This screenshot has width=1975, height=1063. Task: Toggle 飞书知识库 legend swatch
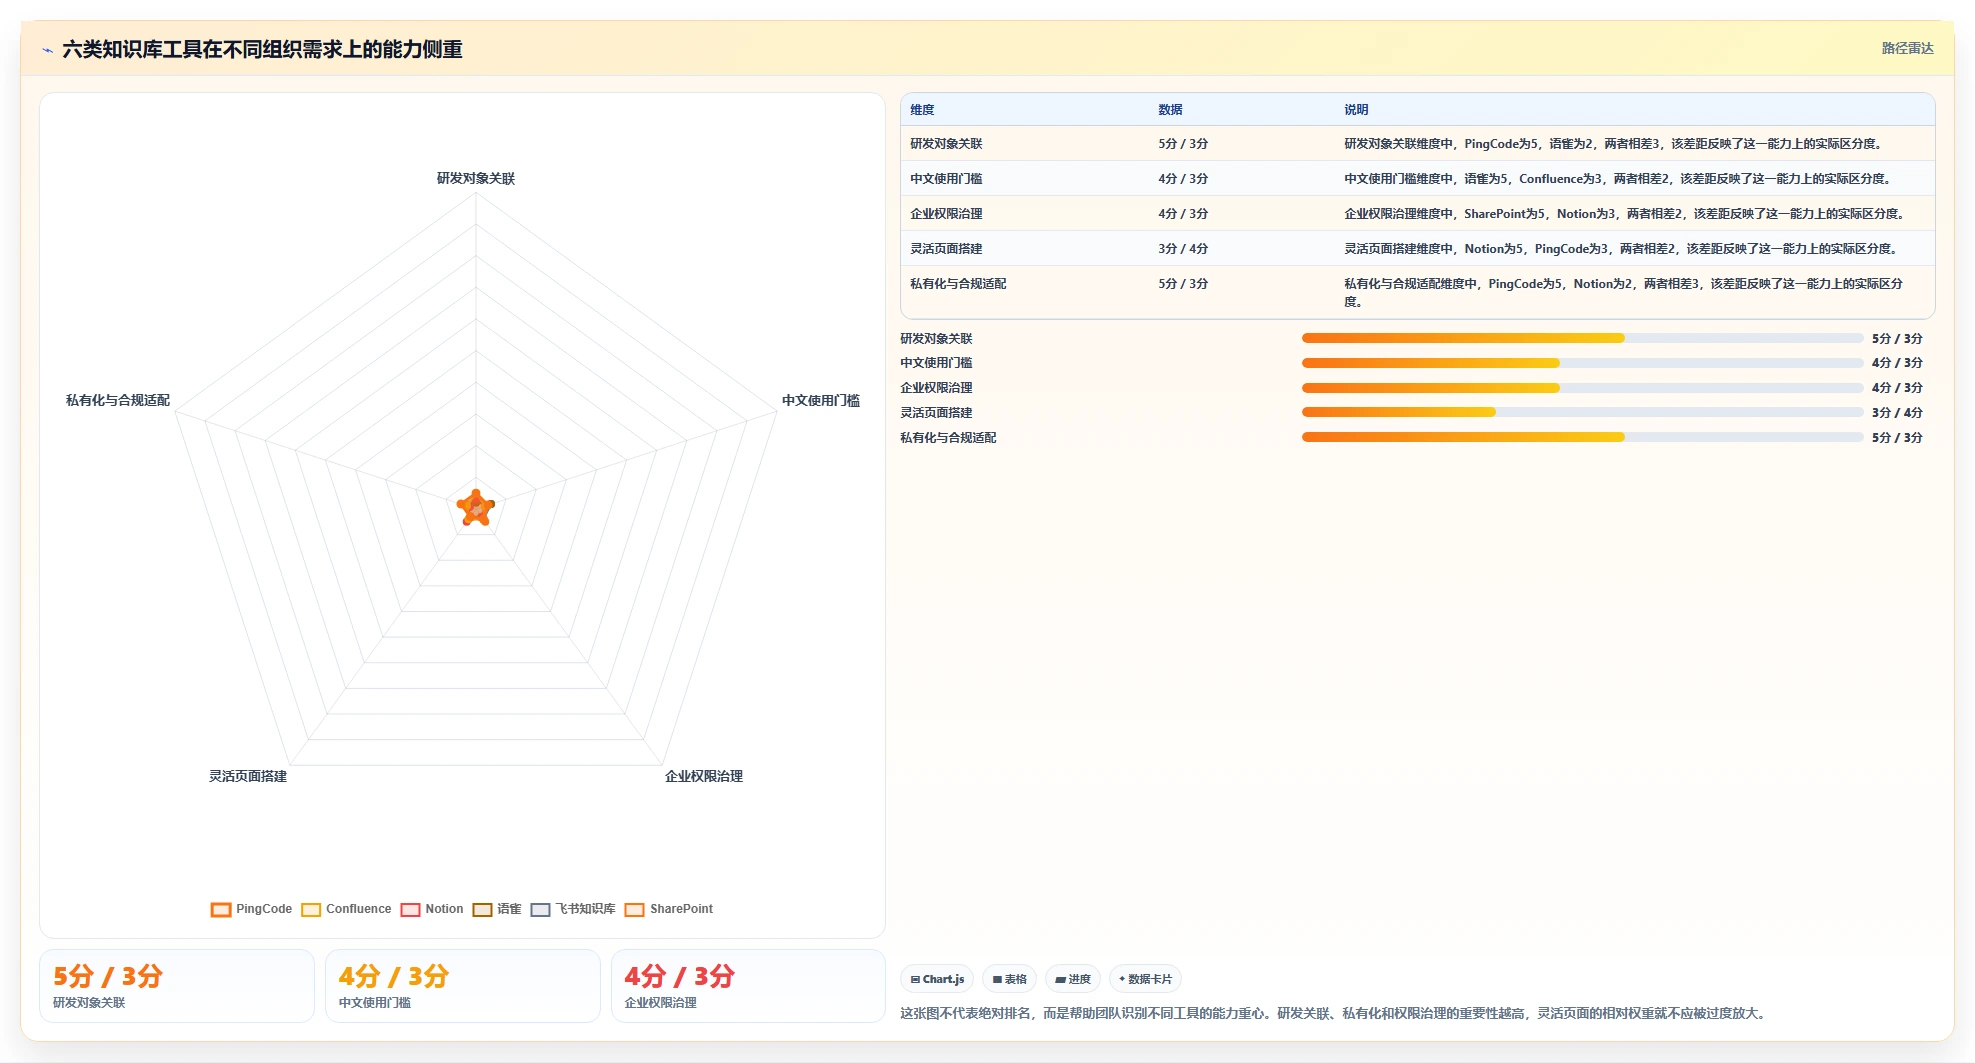(x=540, y=909)
